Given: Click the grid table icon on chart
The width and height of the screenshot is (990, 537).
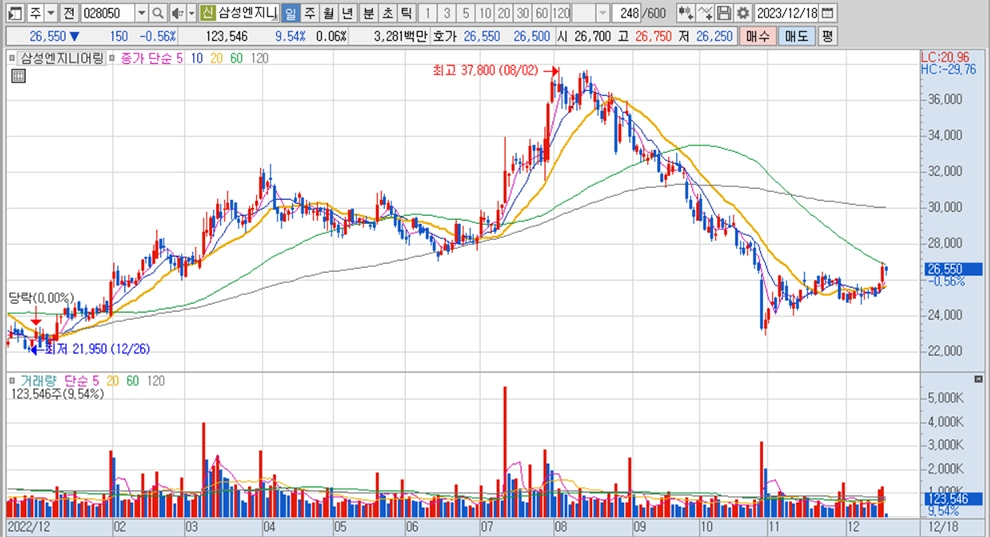Looking at the screenshot, I should coord(17,77).
